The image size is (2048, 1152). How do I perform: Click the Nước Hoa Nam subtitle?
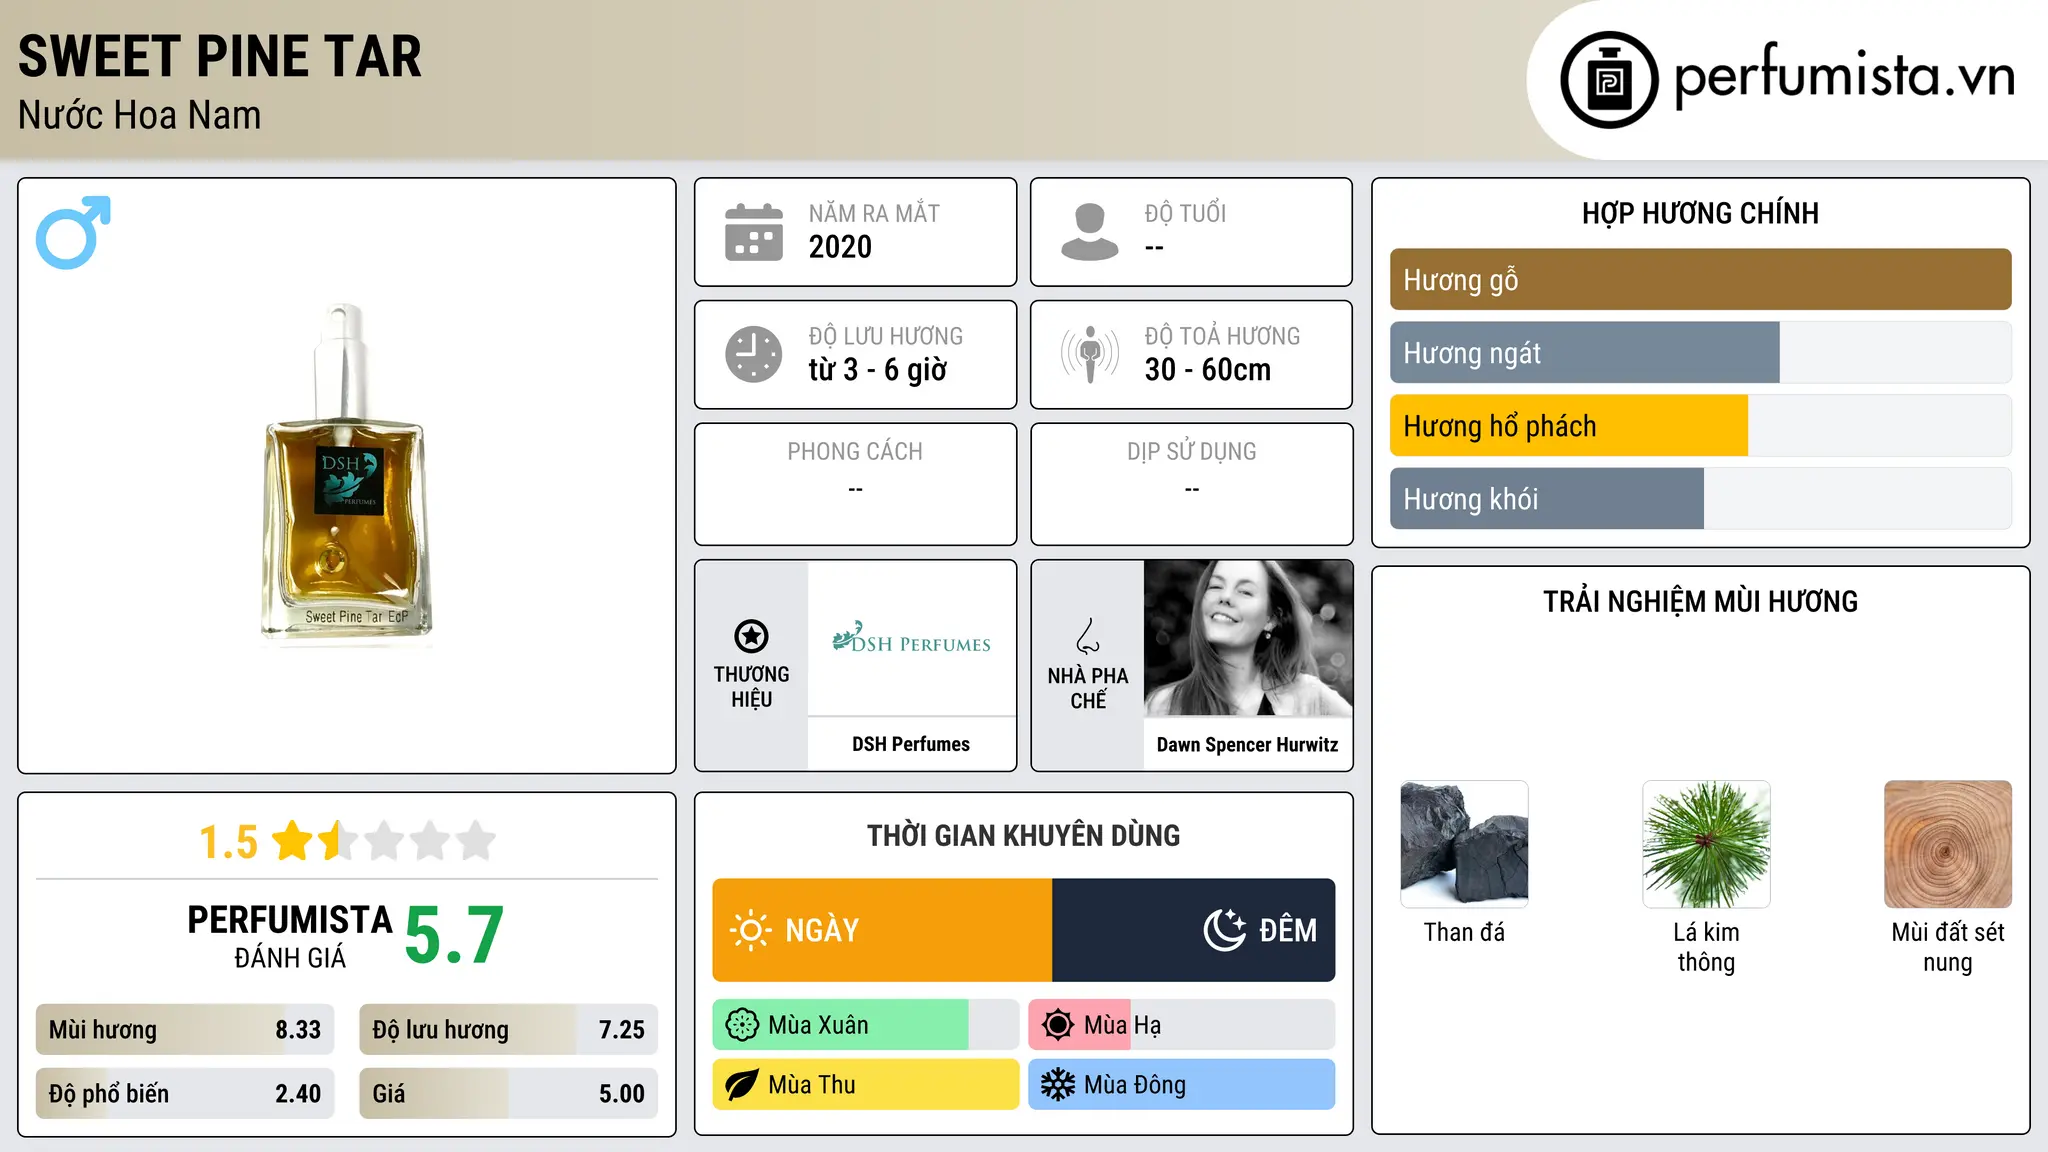(x=140, y=115)
